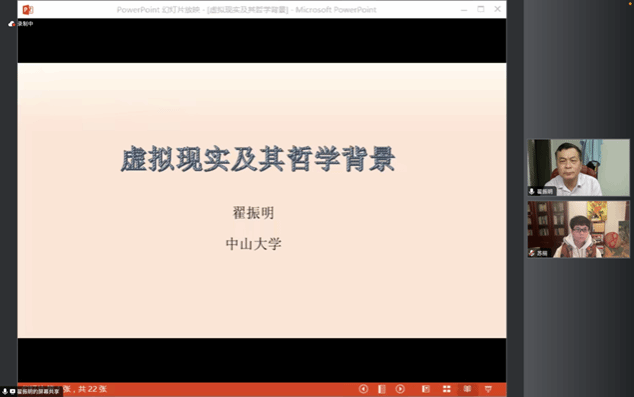This screenshot has height=397, width=634.
Task: Switch to normal view icon
Action: [x=426, y=389]
